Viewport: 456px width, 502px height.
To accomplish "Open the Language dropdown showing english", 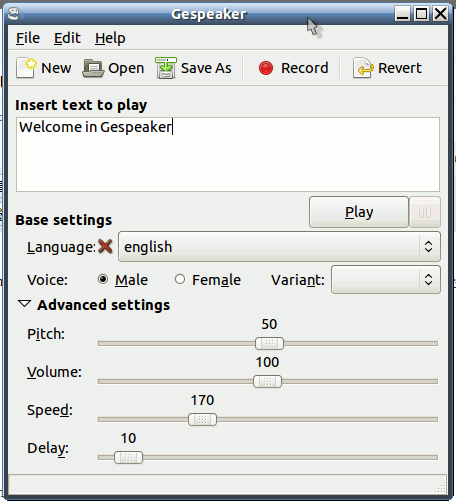I will (279, 247).
